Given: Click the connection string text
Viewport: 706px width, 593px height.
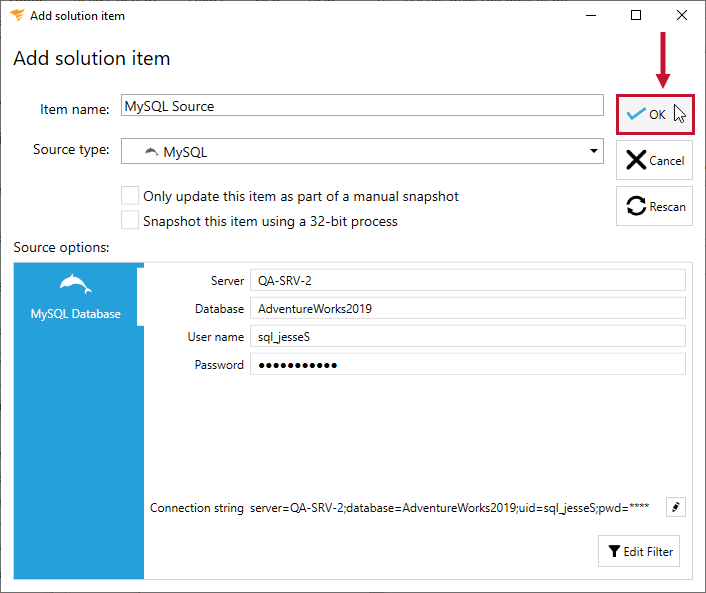Looking at the screenshot, I should pos(449,508).
